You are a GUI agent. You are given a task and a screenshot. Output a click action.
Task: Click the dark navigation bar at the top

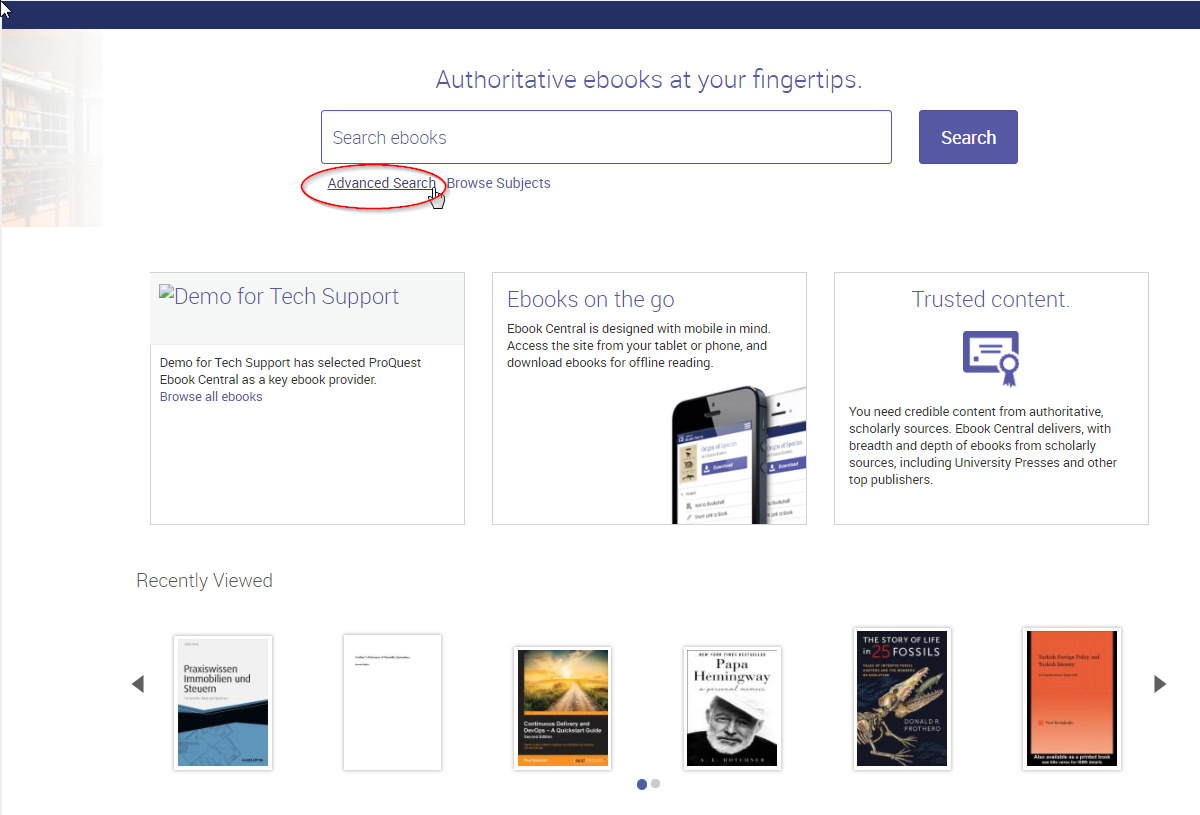pyautogui.click(x=600, y=14)
